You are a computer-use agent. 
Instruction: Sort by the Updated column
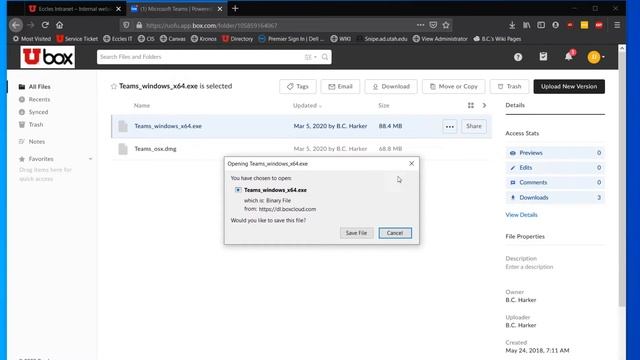[307, 105]
